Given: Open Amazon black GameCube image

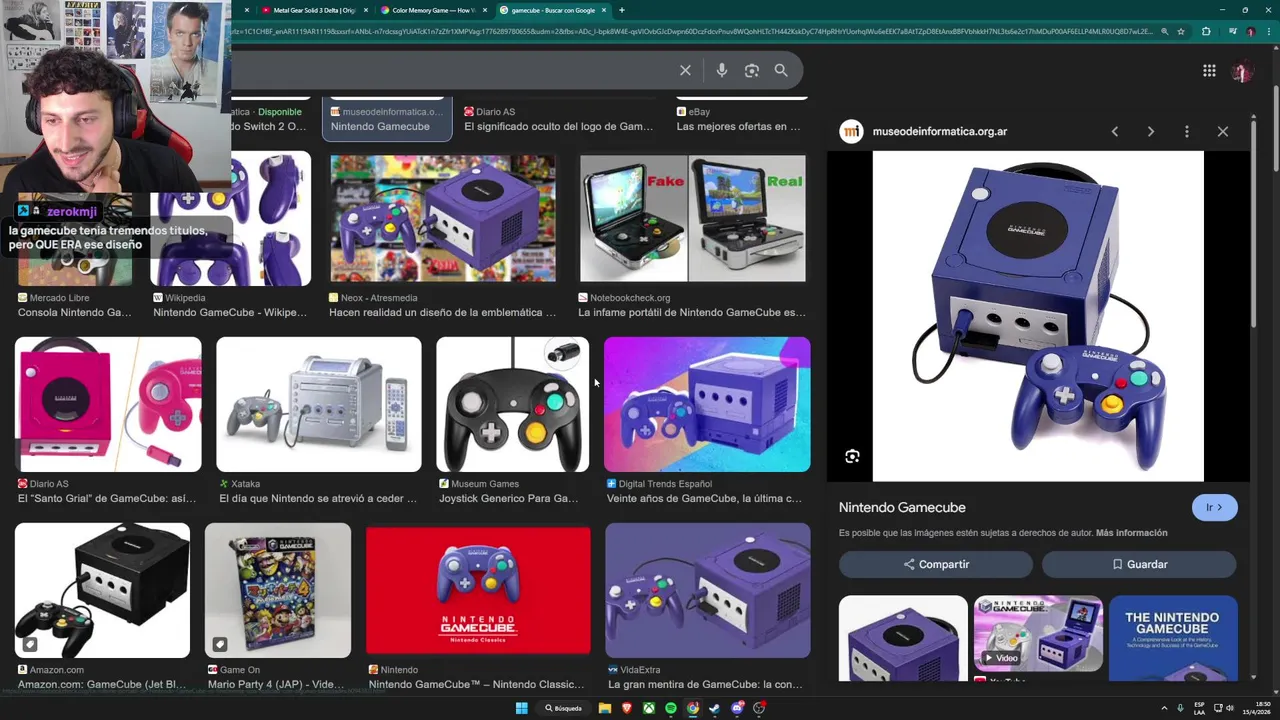Looking at the screenshot, I should point(102,590).
